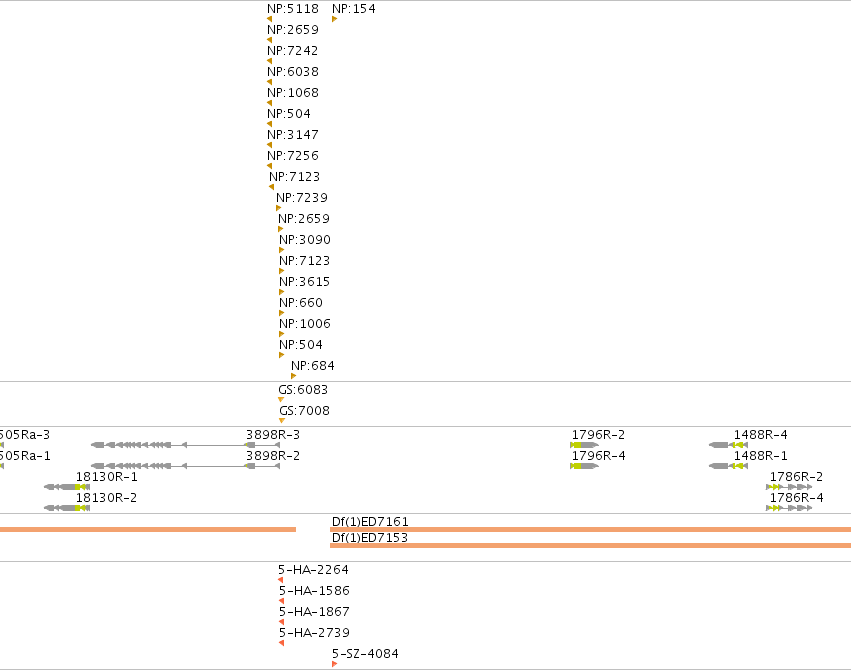Select the NP:7242 insertion arrow glyph
The height and width of the screenshot is (670, 851).
click(270, 61)
